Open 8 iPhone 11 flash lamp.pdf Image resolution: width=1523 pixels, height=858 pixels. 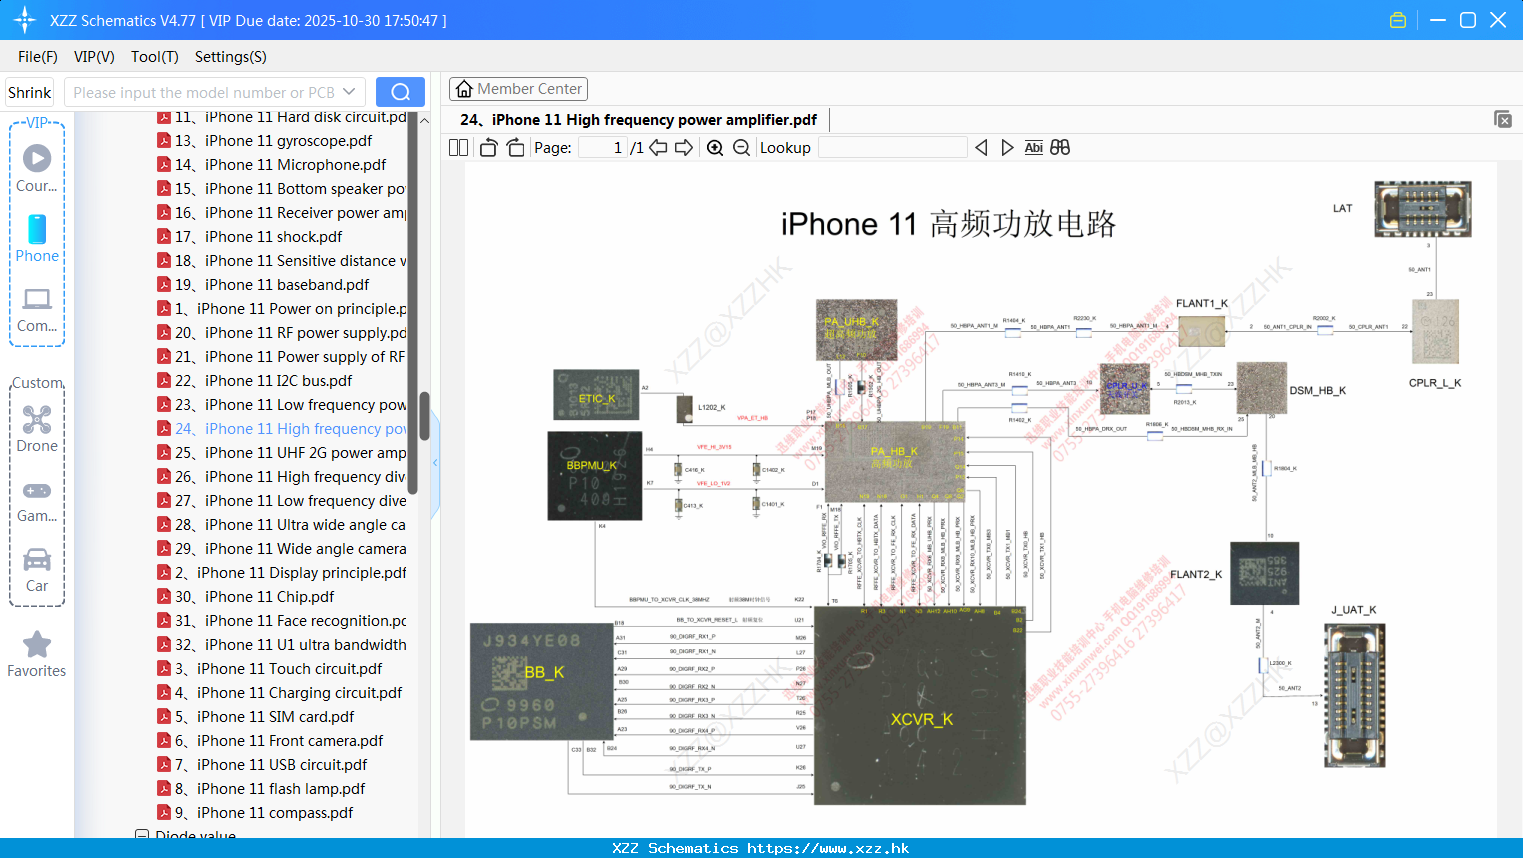(261, 789)
